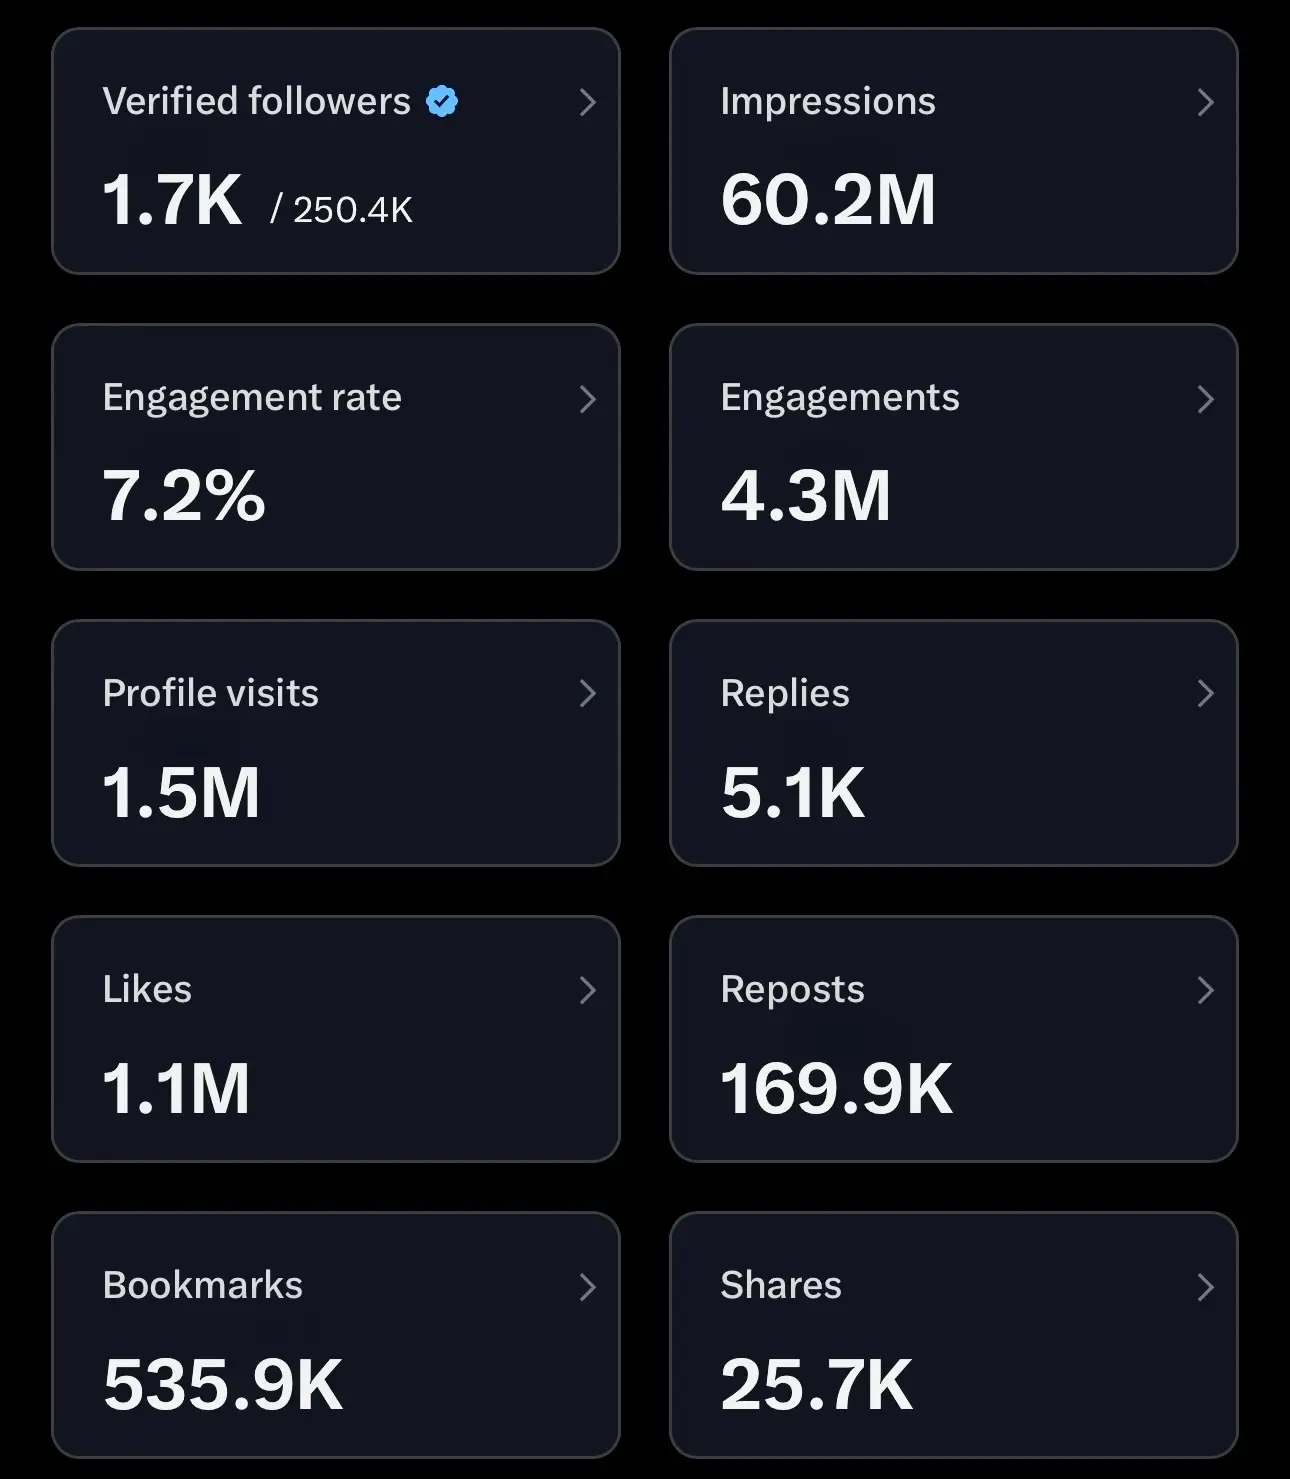This screenshot has width=1290, height=1479.
Task: Click the blue verified badge icon
Action: (x=441, y=101)
